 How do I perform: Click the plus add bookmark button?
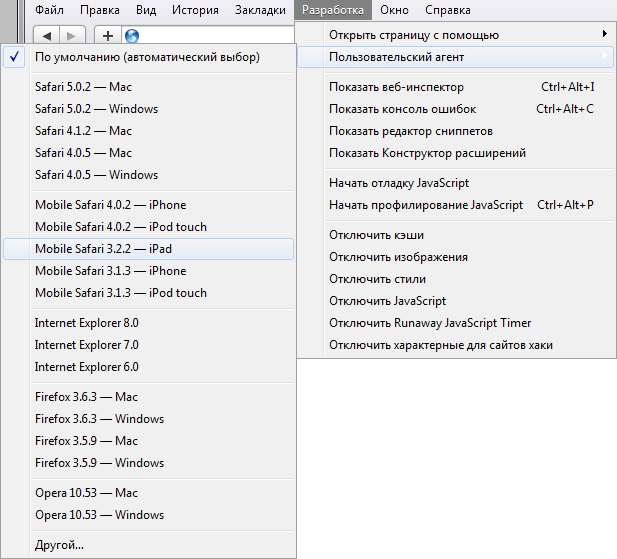pyautogui.click(x=108, y=35)
